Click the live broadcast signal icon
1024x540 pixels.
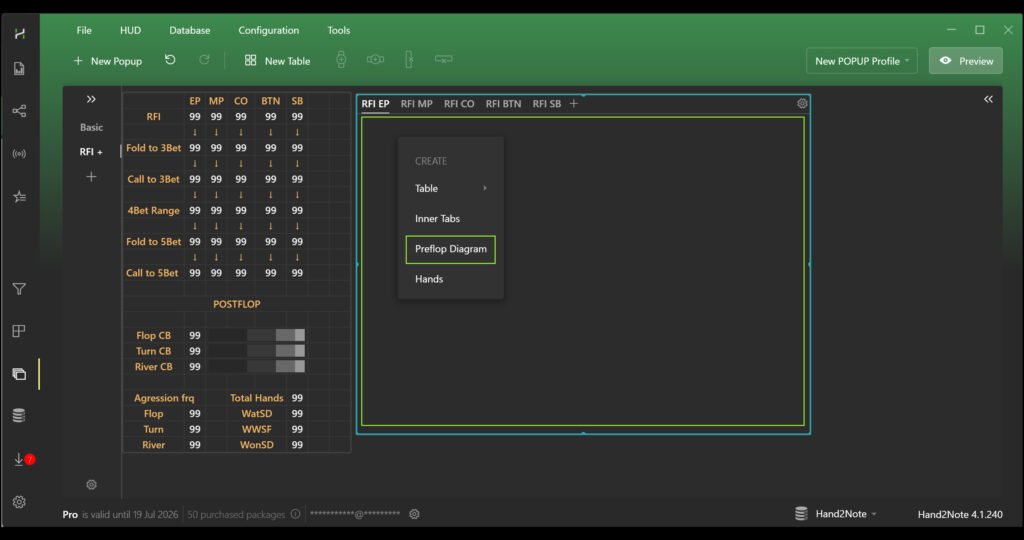pos(19,154)
